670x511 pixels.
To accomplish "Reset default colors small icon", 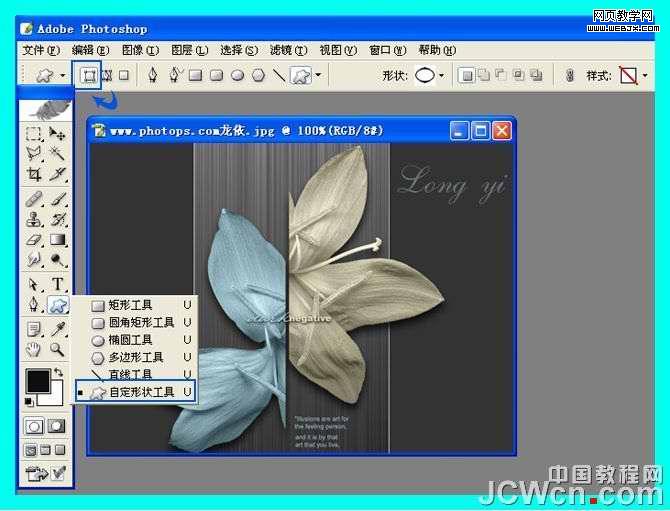I will point(29,401).
